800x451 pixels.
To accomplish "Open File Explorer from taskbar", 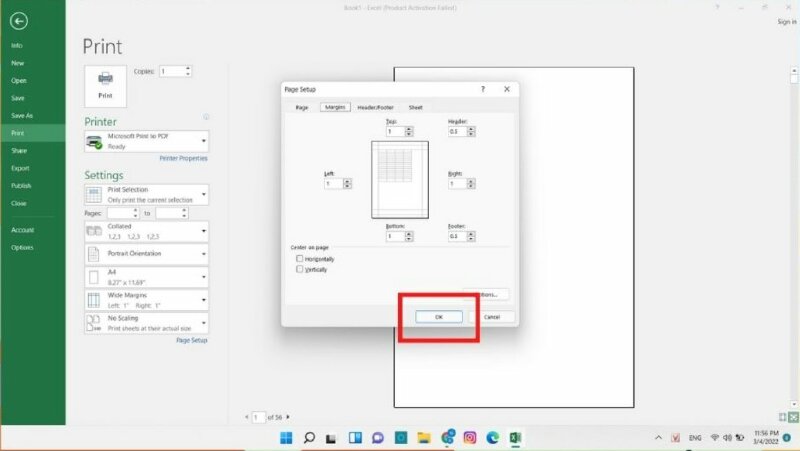I will (x=423, y=437).
